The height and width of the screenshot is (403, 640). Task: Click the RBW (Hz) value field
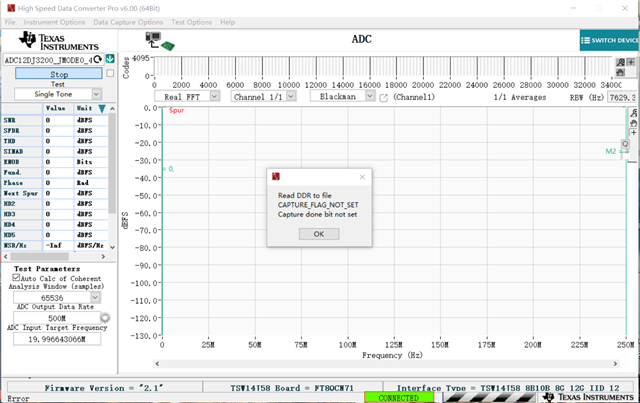622,97
